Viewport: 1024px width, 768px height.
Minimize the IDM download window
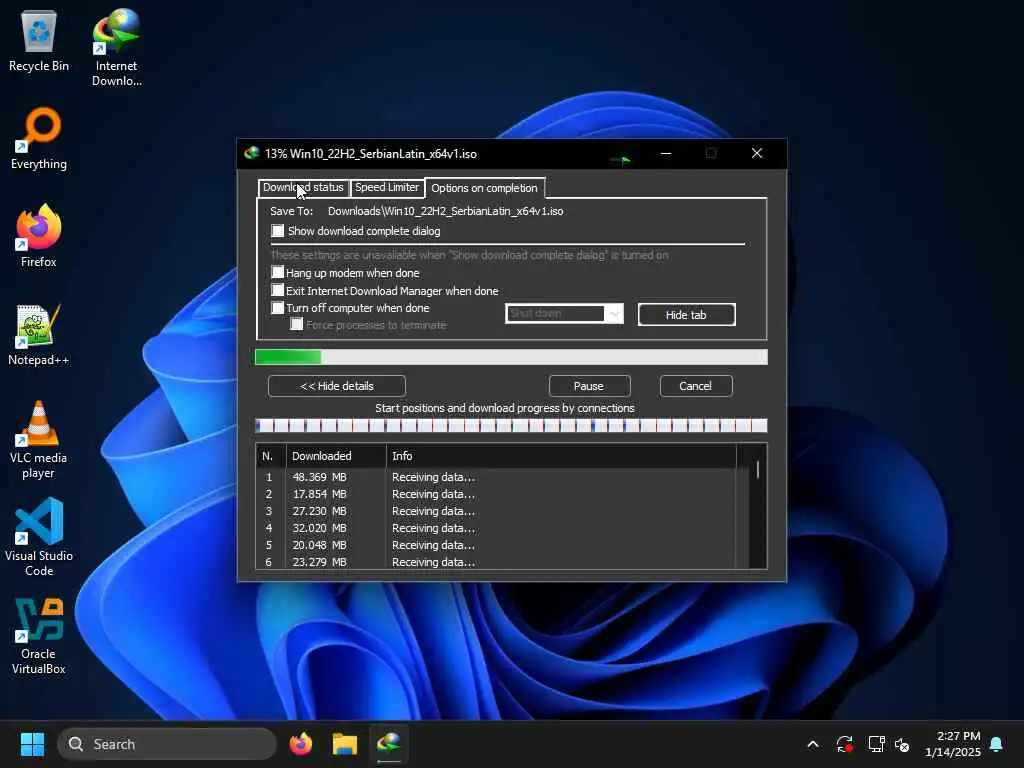coord(665,153)
